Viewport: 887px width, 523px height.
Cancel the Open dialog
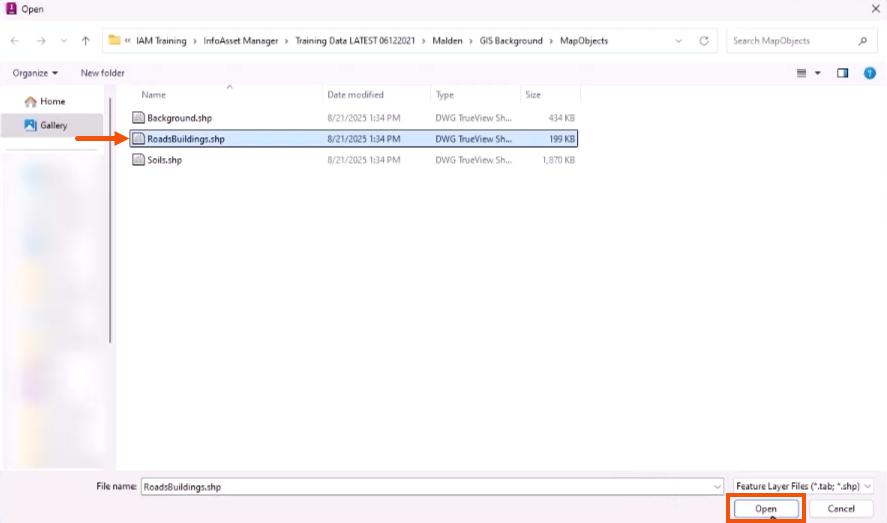[x=841, y=509]
